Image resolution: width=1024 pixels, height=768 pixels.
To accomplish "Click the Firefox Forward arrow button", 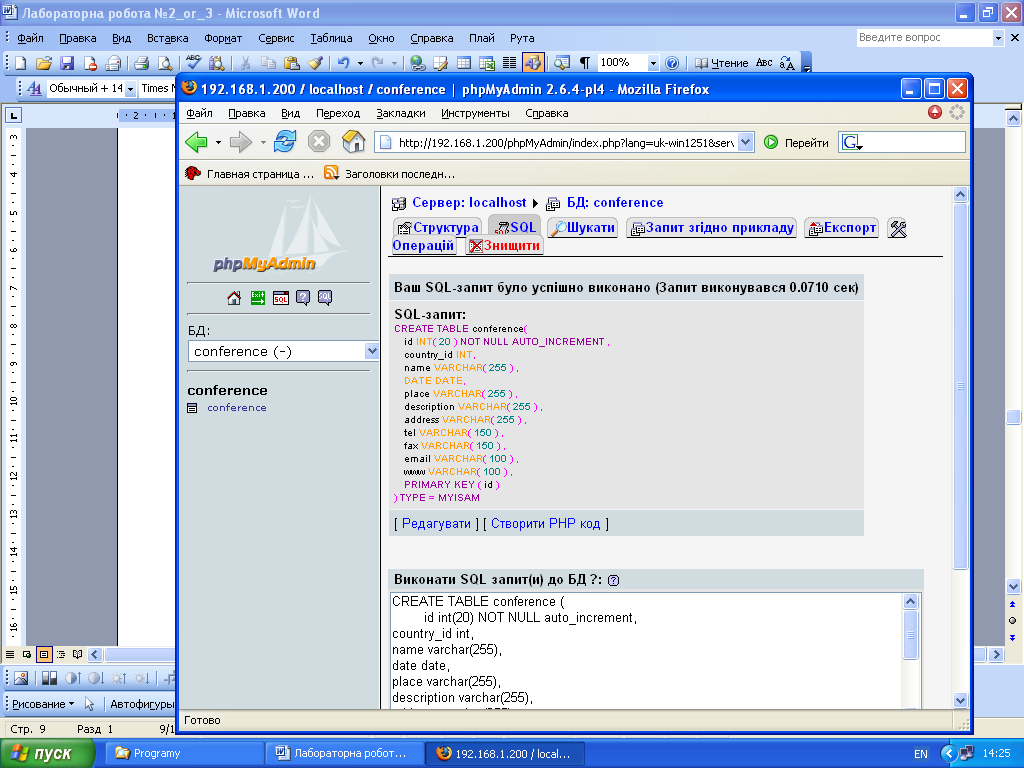I will pos(241,142).
